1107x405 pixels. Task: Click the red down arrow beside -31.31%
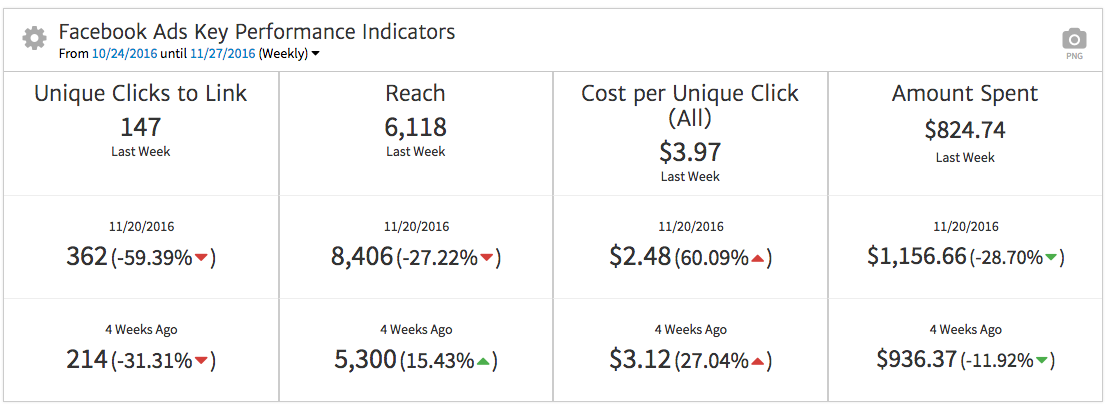pyautogui.click(x=201, y=361)
